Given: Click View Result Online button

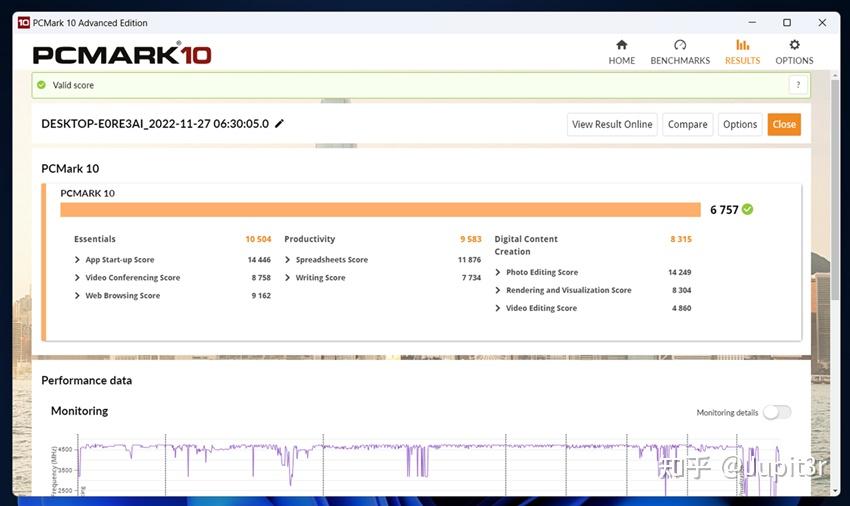Looking at the screenshot, I should coord(612,124).
